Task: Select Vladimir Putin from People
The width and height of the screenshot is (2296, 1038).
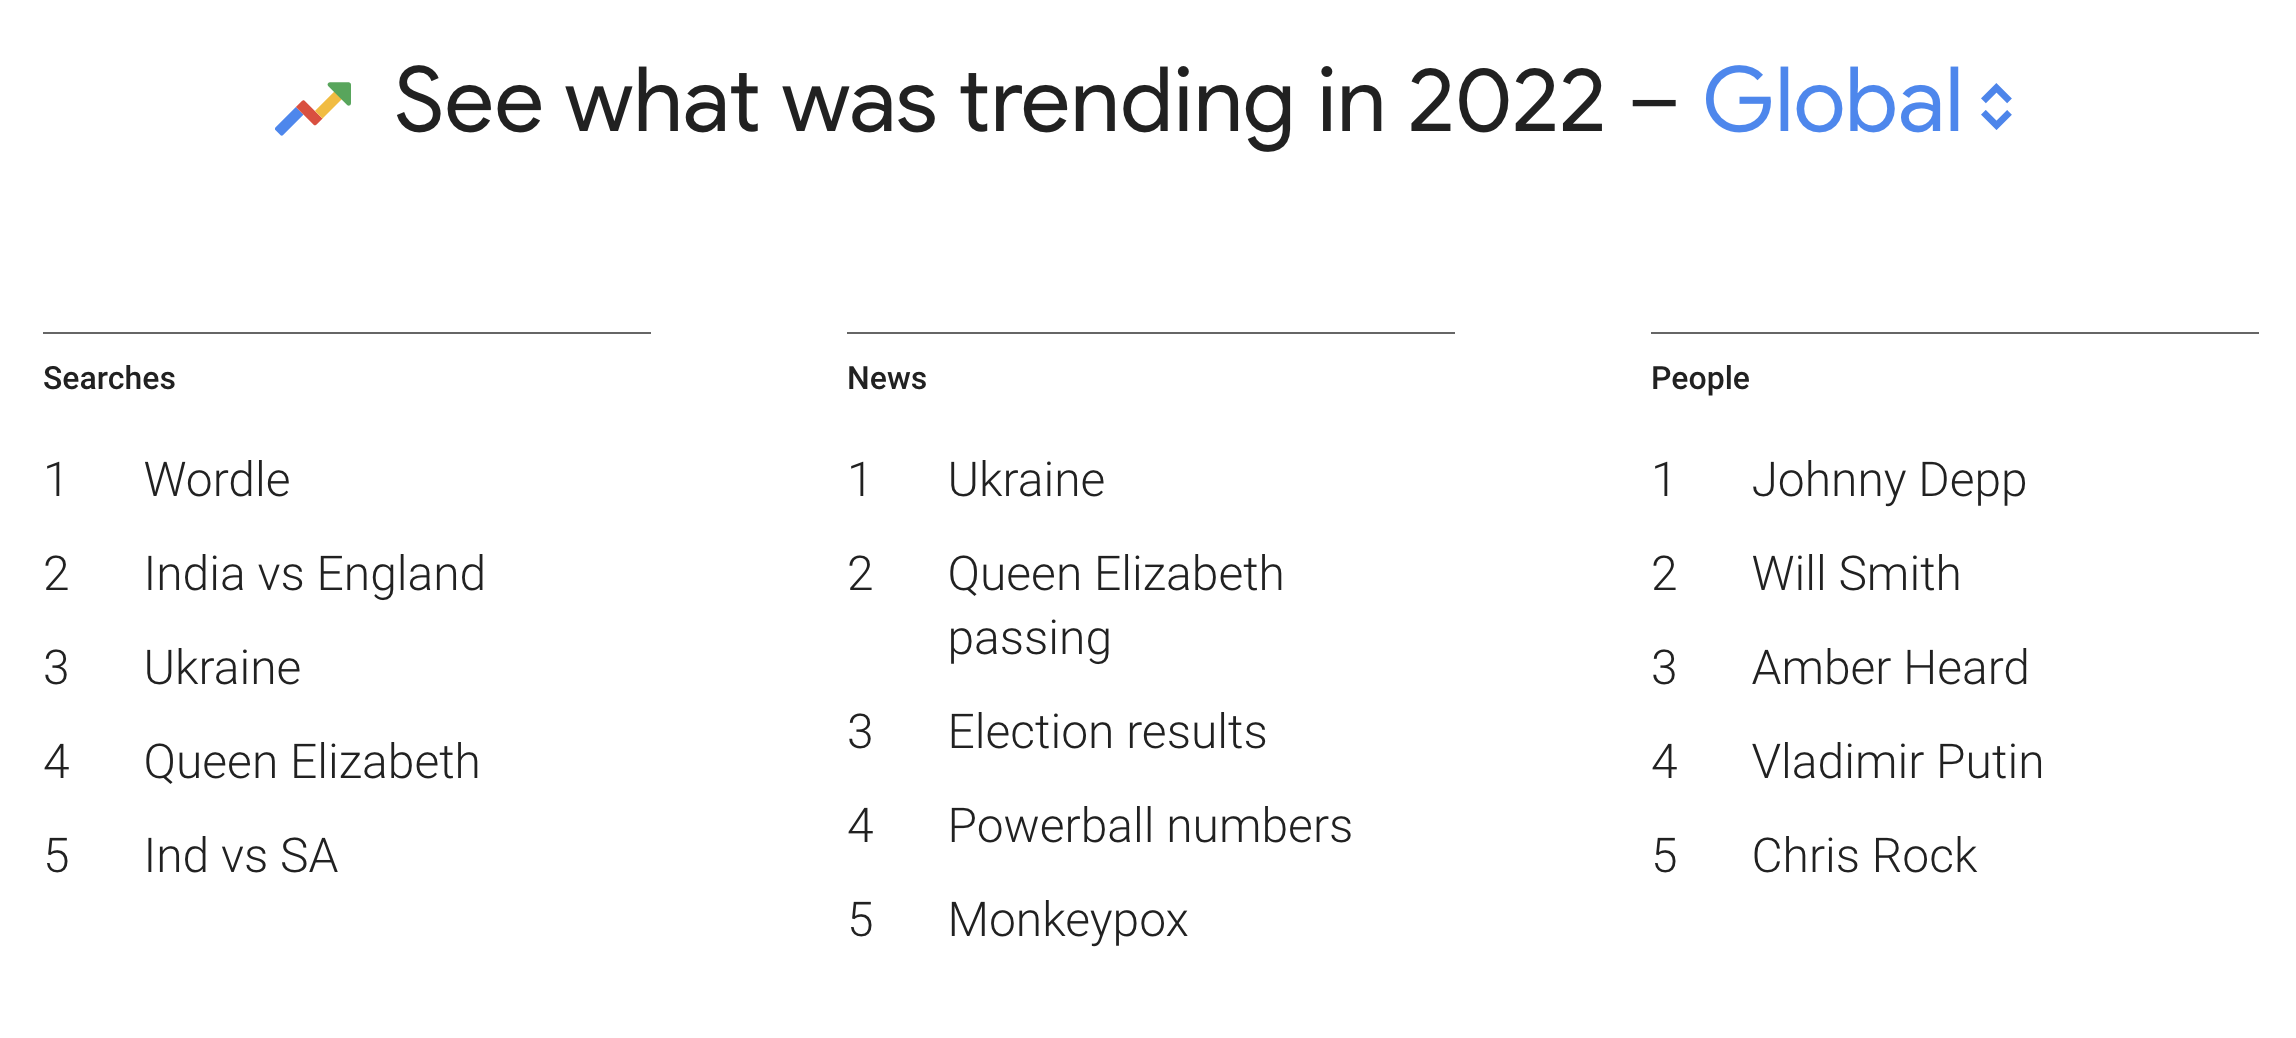Action: coord(1897,762)
